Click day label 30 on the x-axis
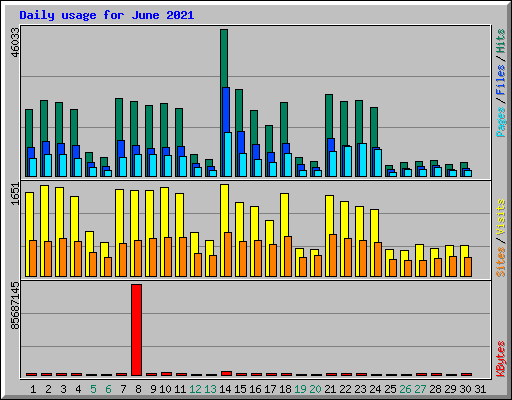Screen dimensions: 512x400 (x=465, y=389)
